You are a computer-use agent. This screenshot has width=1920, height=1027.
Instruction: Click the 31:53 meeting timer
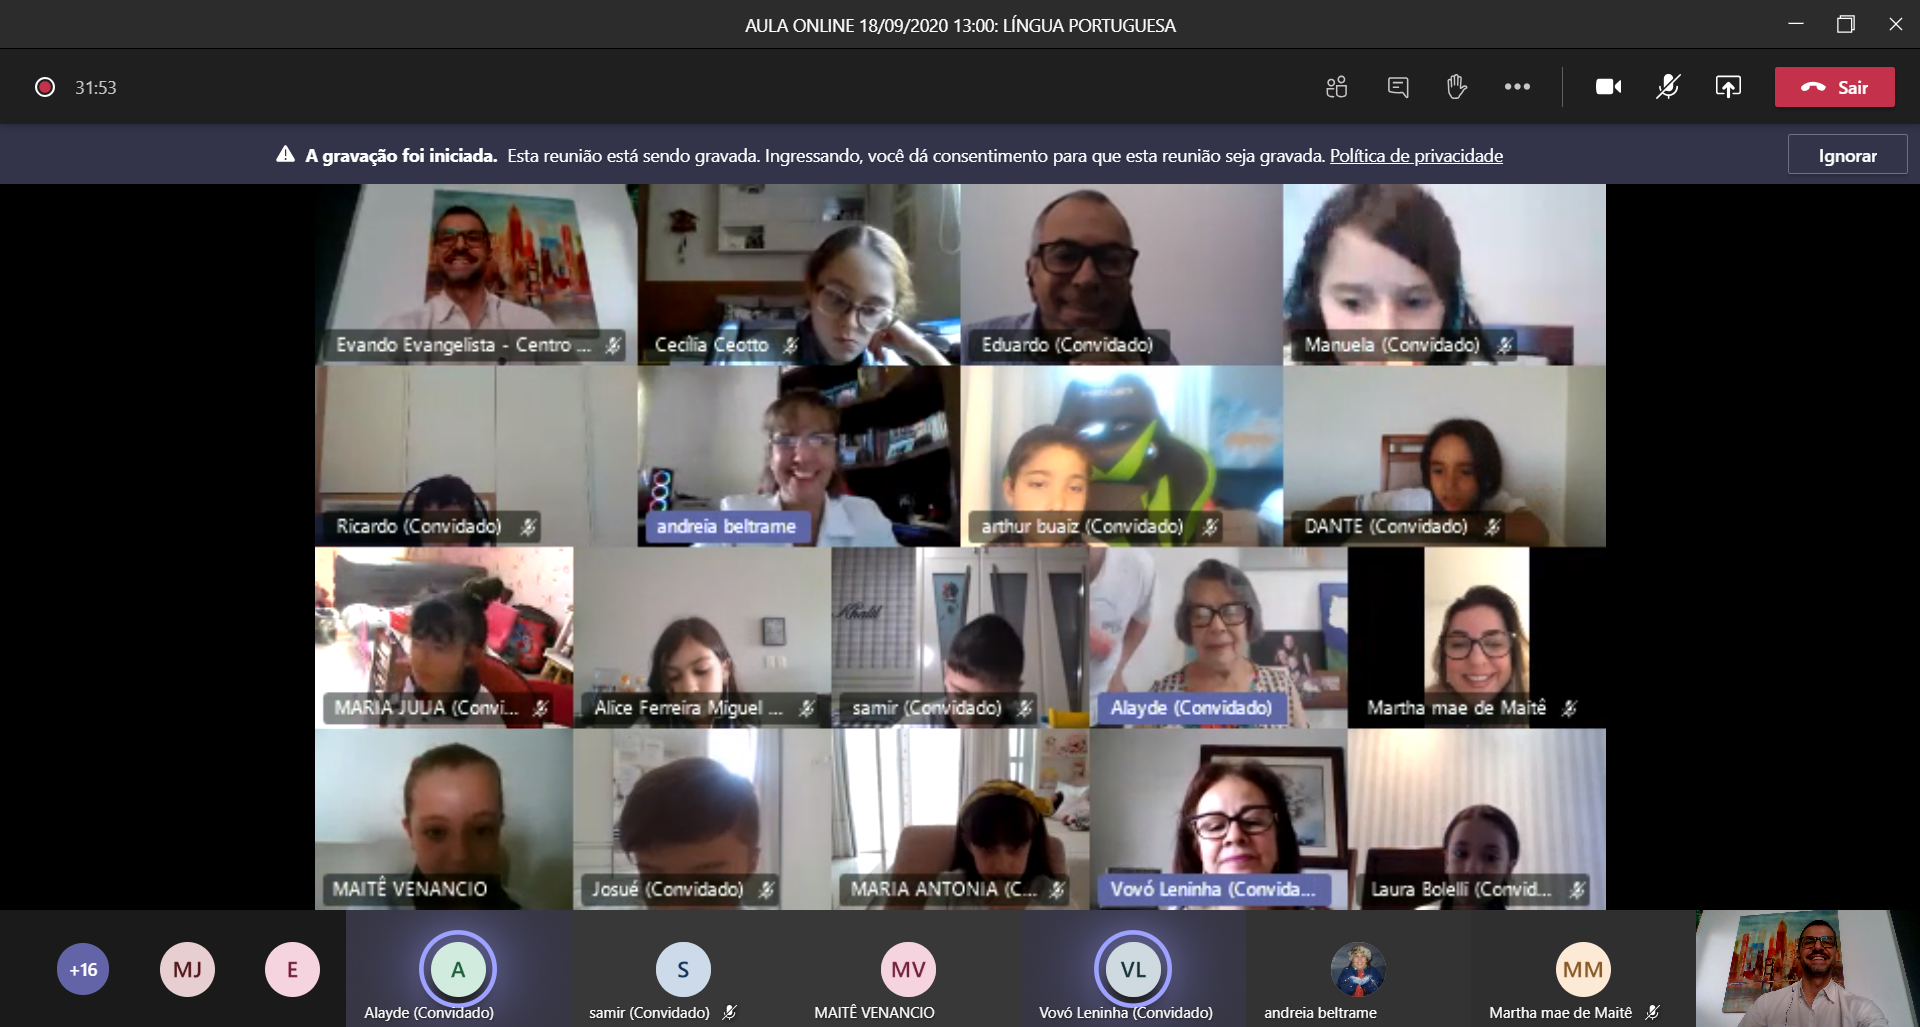(96, 88)
